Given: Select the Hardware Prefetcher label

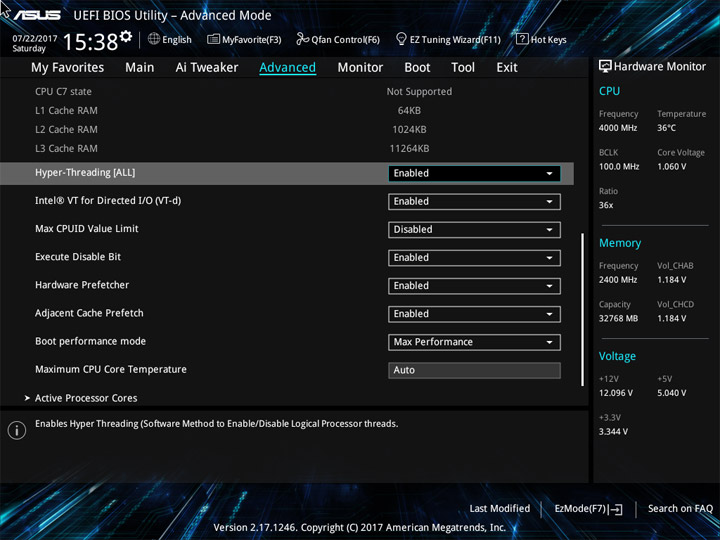Looking at the screenshot, I should pos(82,285).
